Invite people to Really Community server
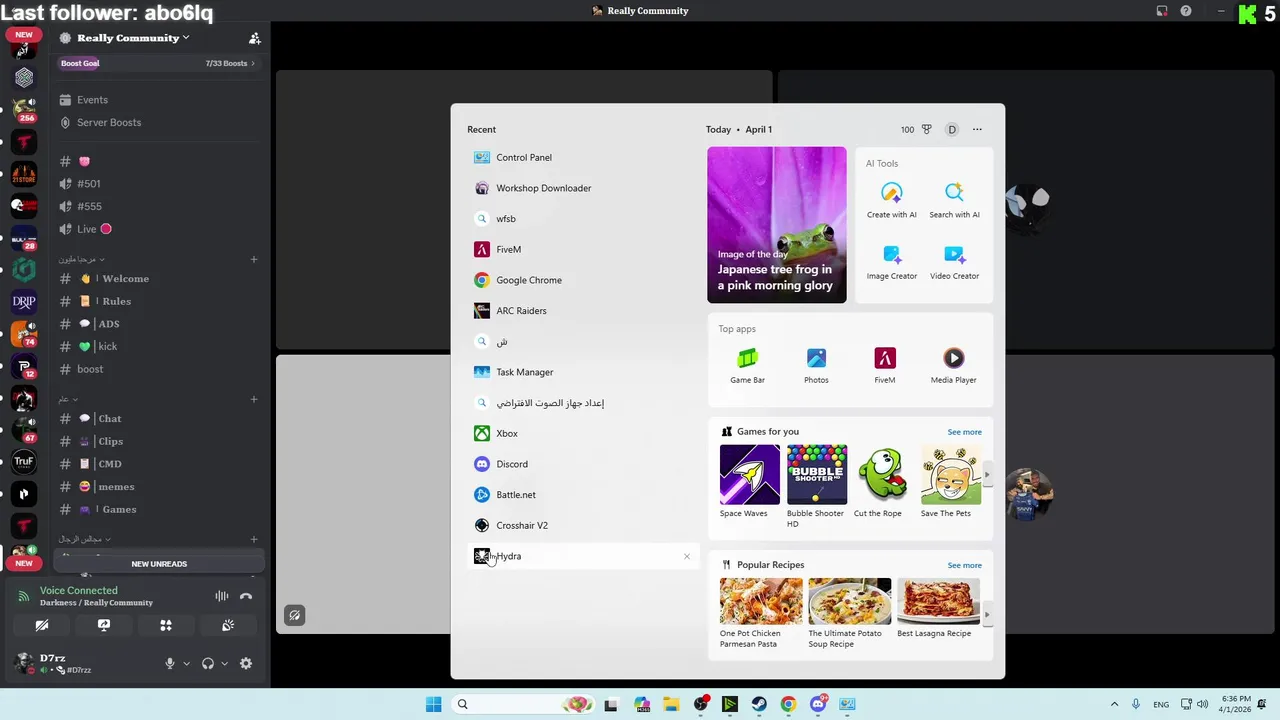 [254, 38]
